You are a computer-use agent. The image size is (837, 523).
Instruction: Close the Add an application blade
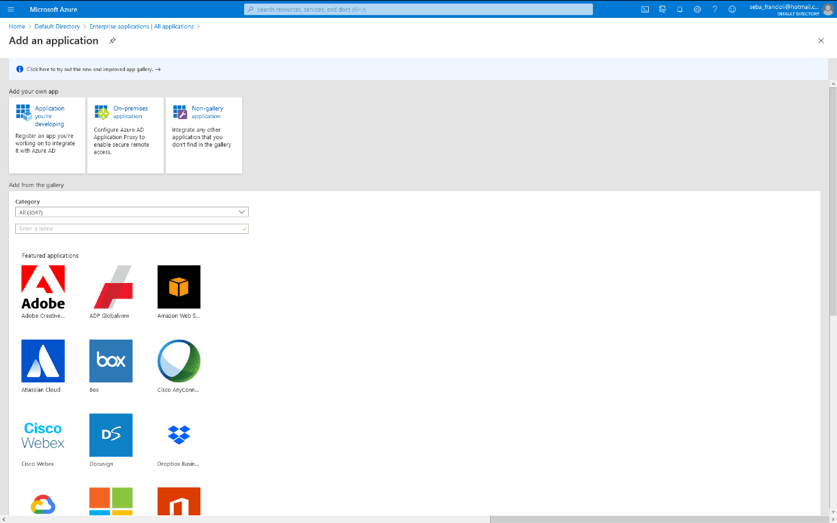click(x=821, y=41)
